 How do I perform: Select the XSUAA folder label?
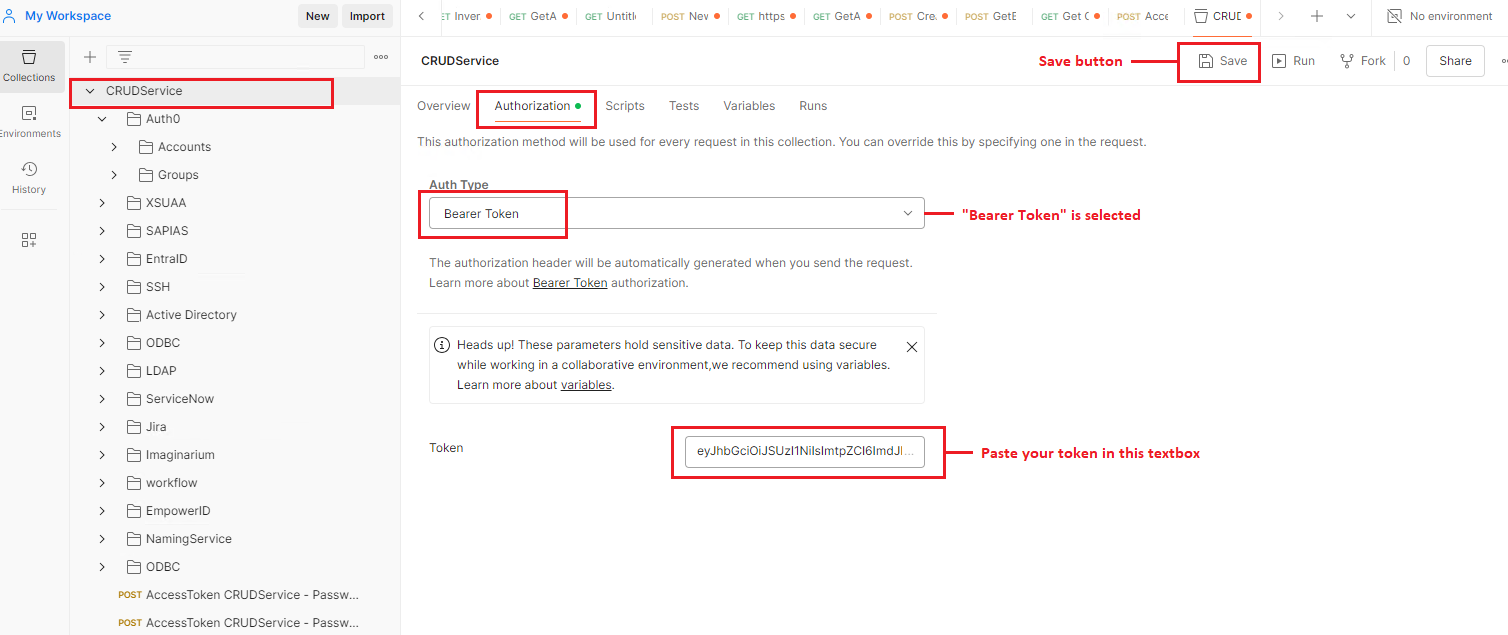coord(166,203)
